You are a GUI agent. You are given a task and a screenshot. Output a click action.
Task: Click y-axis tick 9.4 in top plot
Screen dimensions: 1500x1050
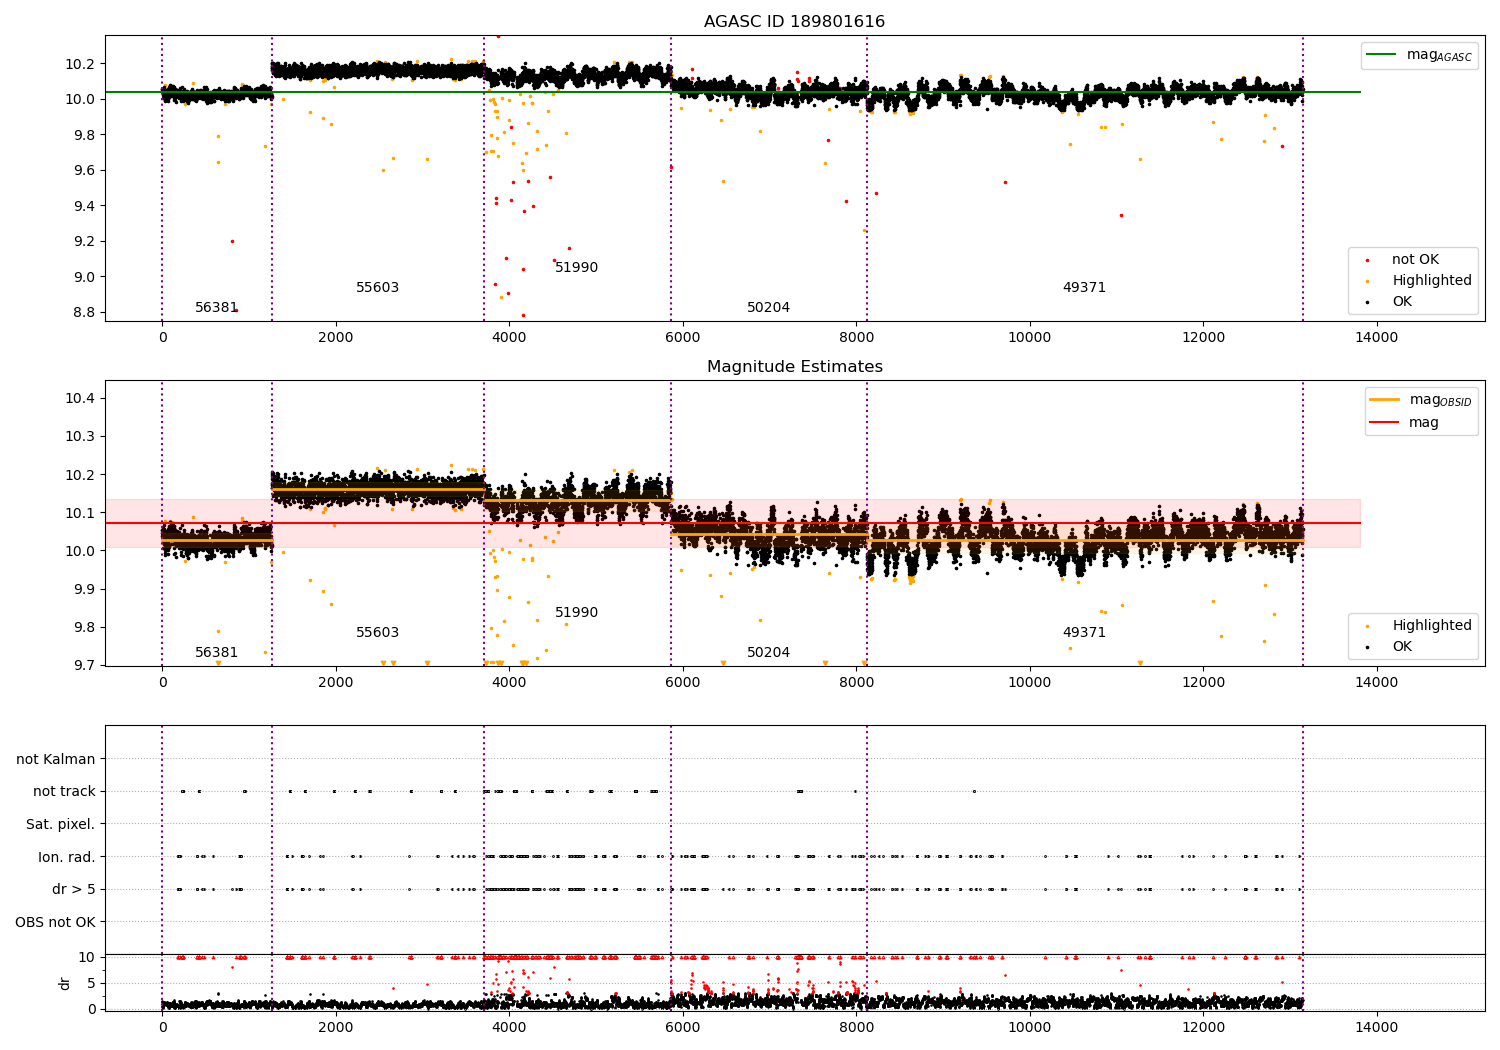[x=84, y=206]
